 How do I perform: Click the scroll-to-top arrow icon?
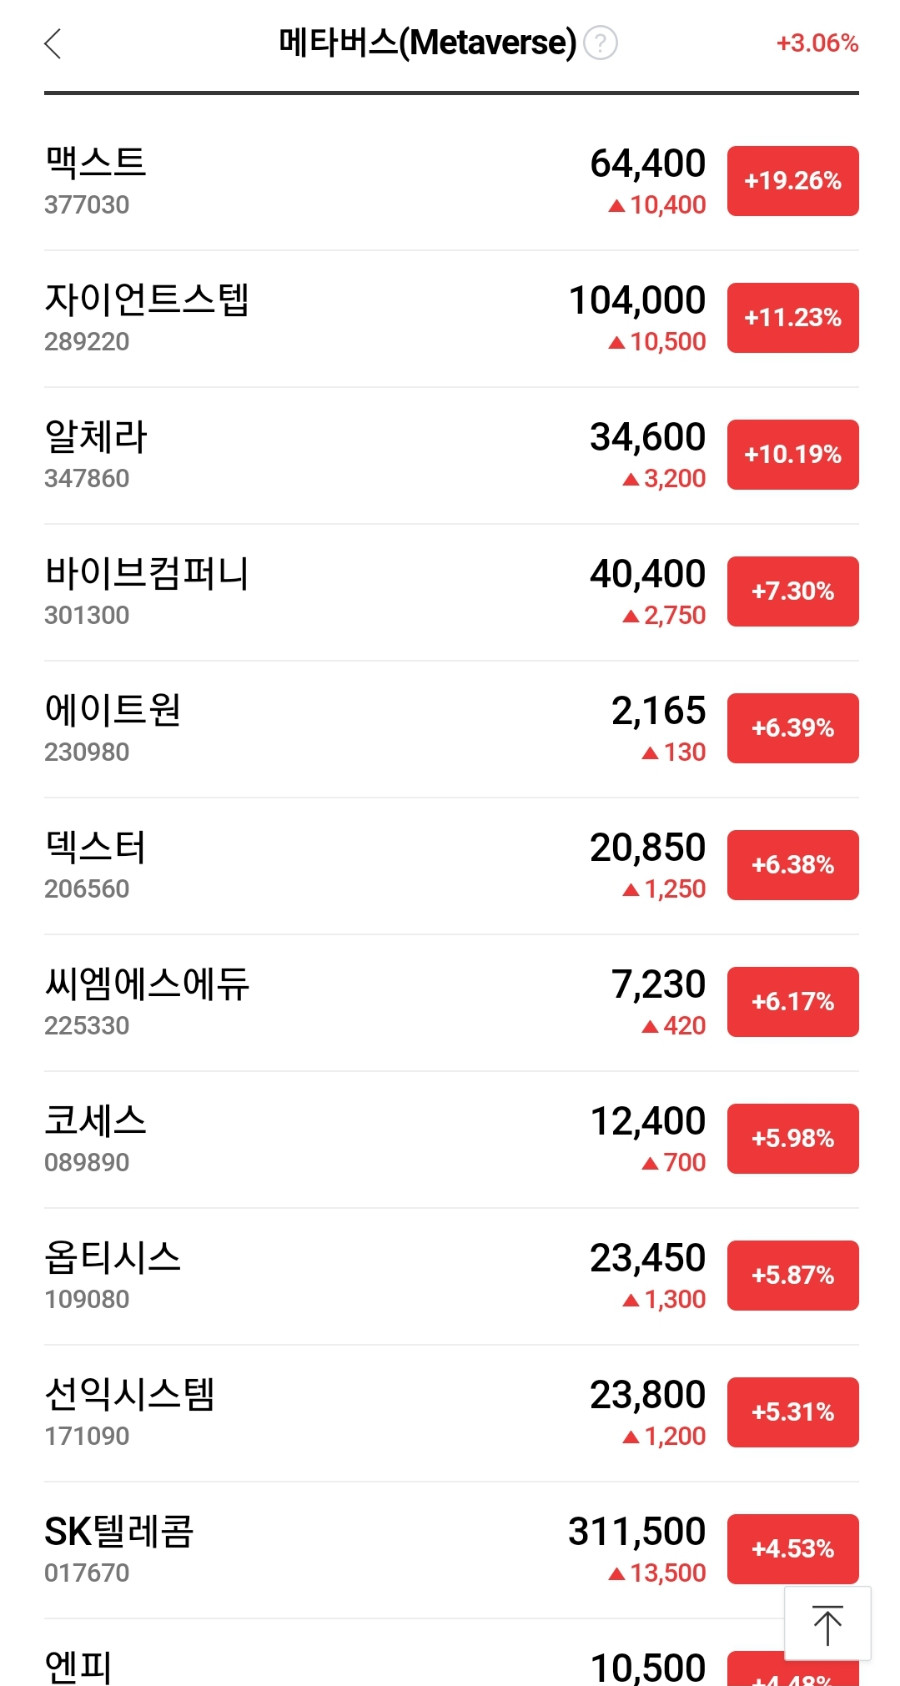(x=827, y=1624)
